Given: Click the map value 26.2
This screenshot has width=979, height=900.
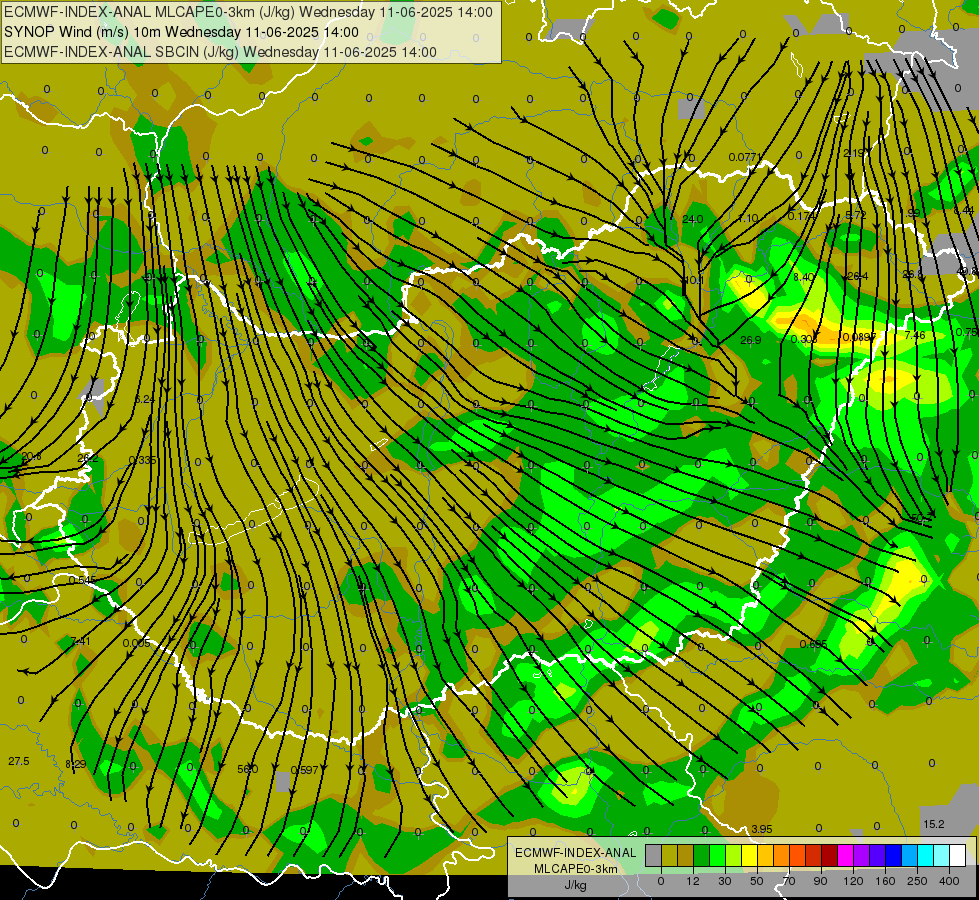Looking at the screenshot, I should tap(87, 458).
